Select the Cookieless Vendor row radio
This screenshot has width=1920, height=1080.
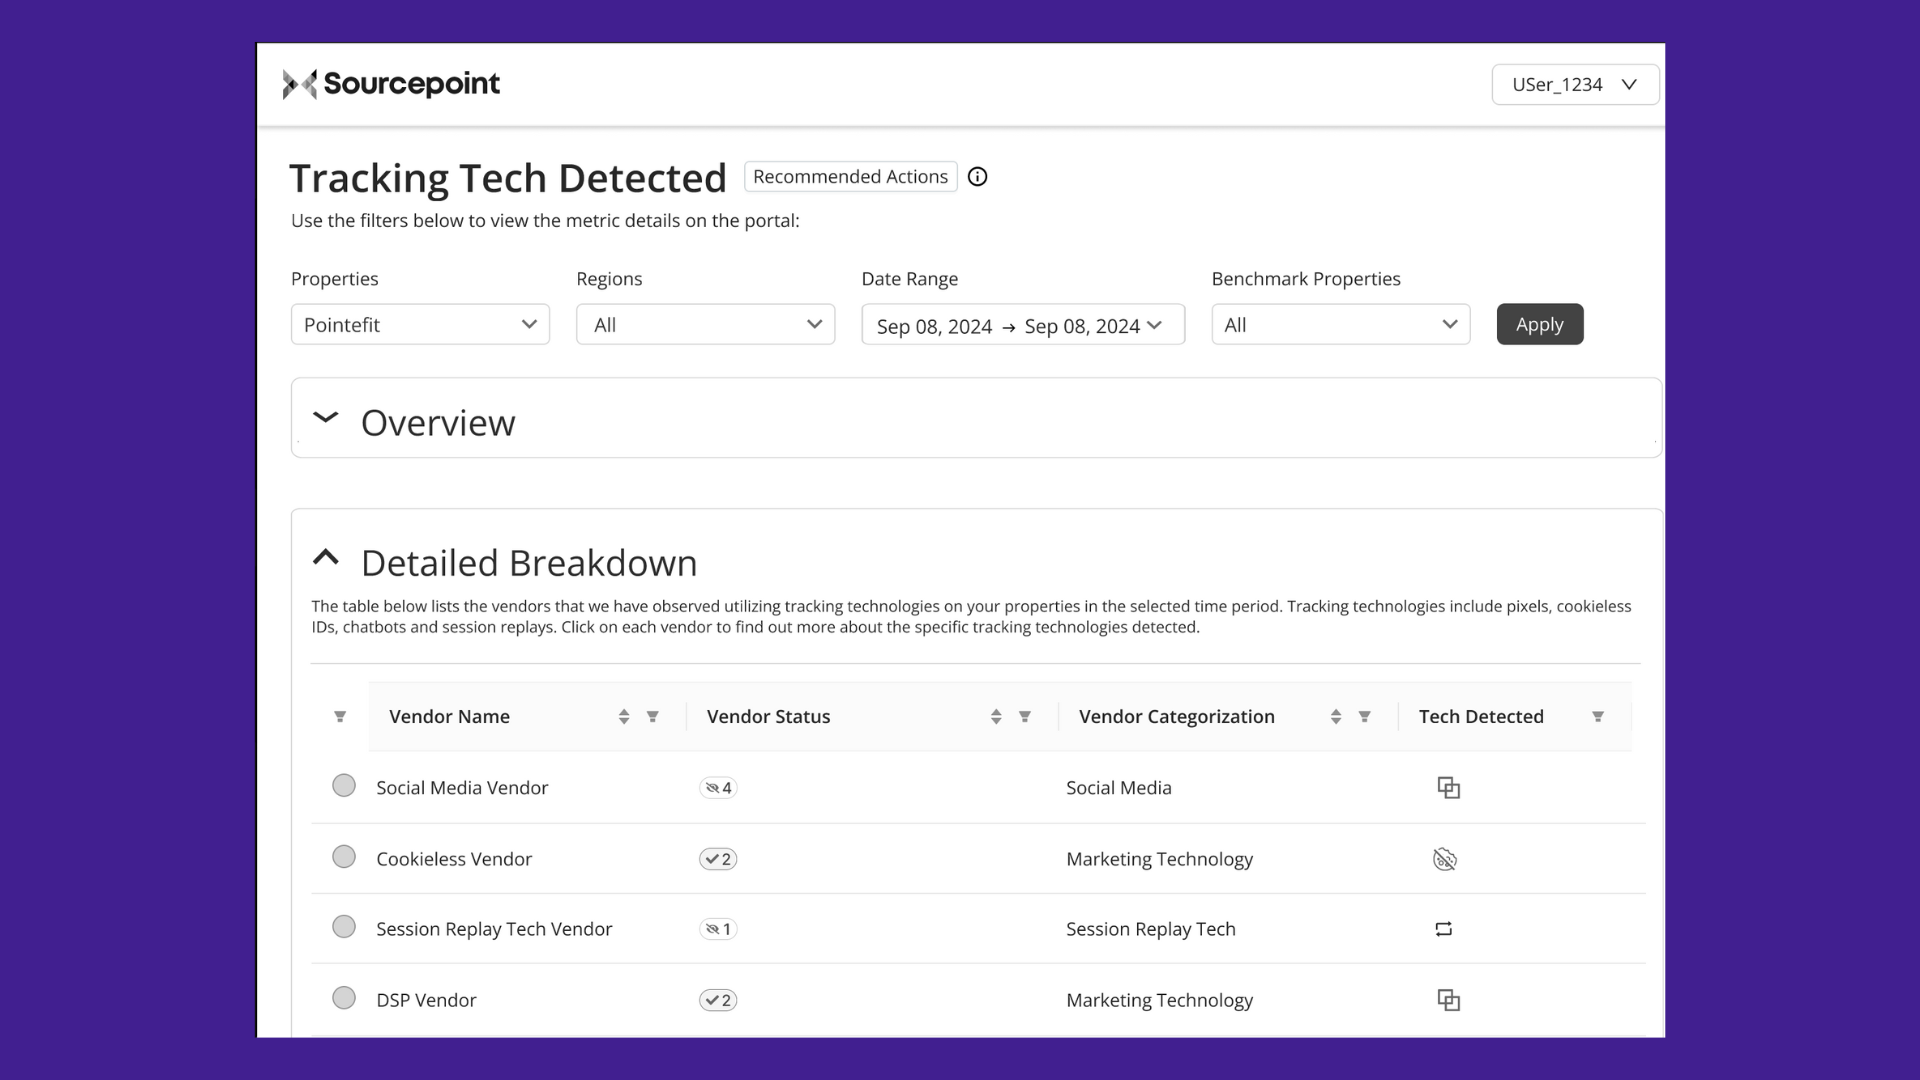click(344, 857)
